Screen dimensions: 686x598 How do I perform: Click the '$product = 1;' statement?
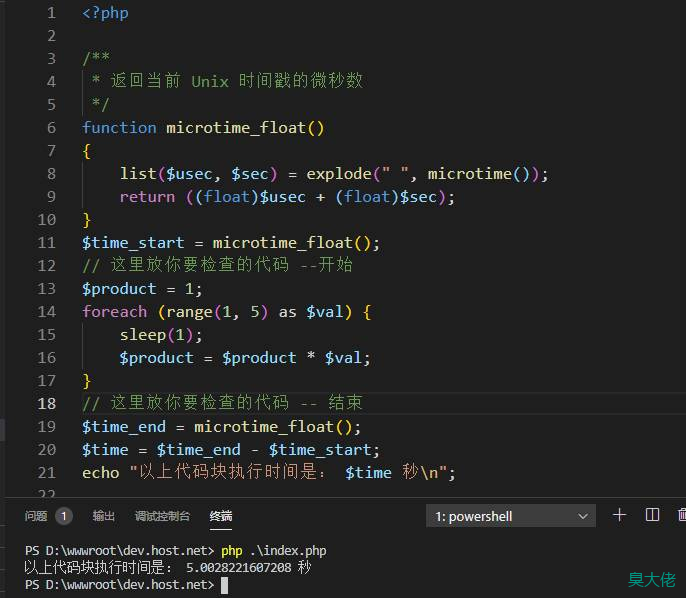pos(142,289)
